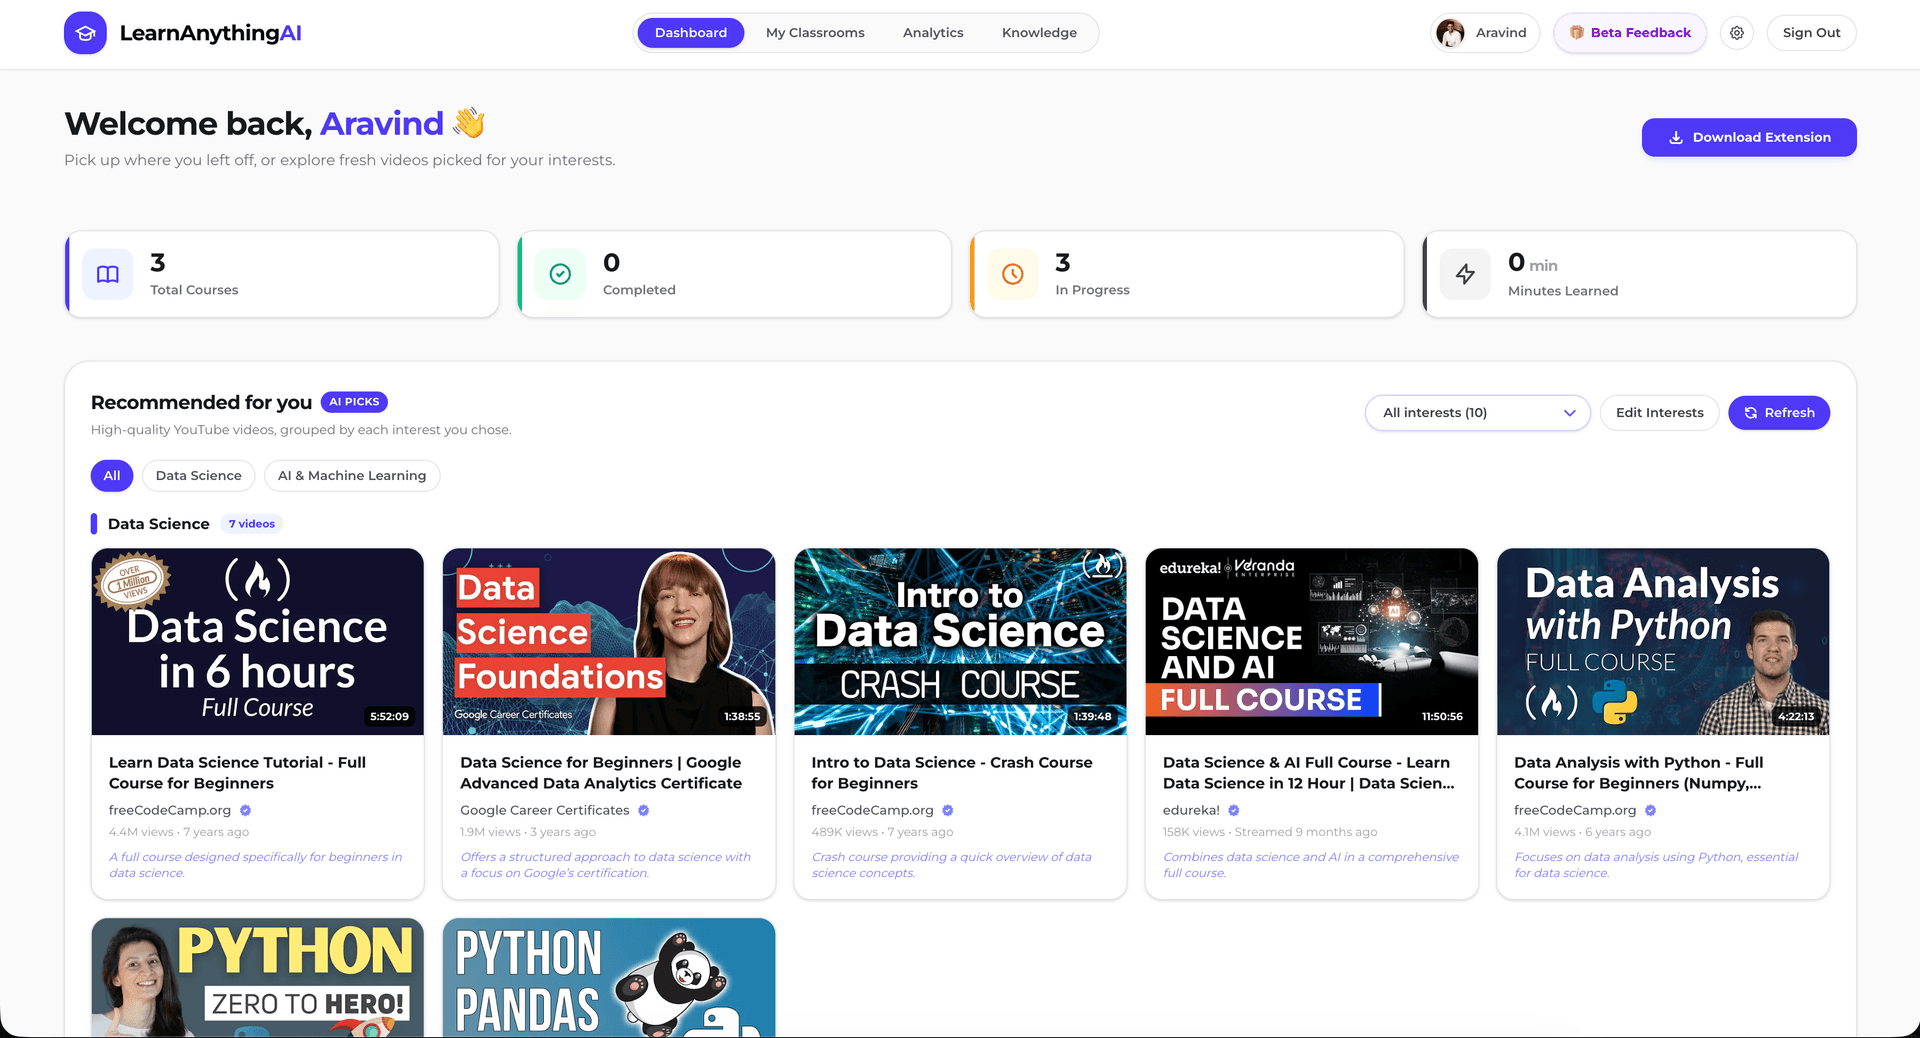Filter by AI & Machine Learning chip

point(352,476)
